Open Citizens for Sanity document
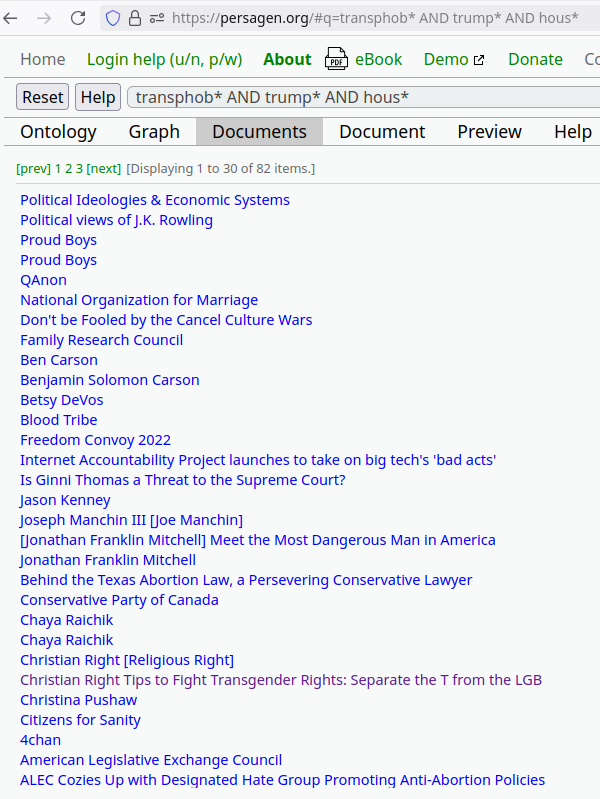Image resolution: width=600 pixels, height=799 pixels. click(81, 720)
